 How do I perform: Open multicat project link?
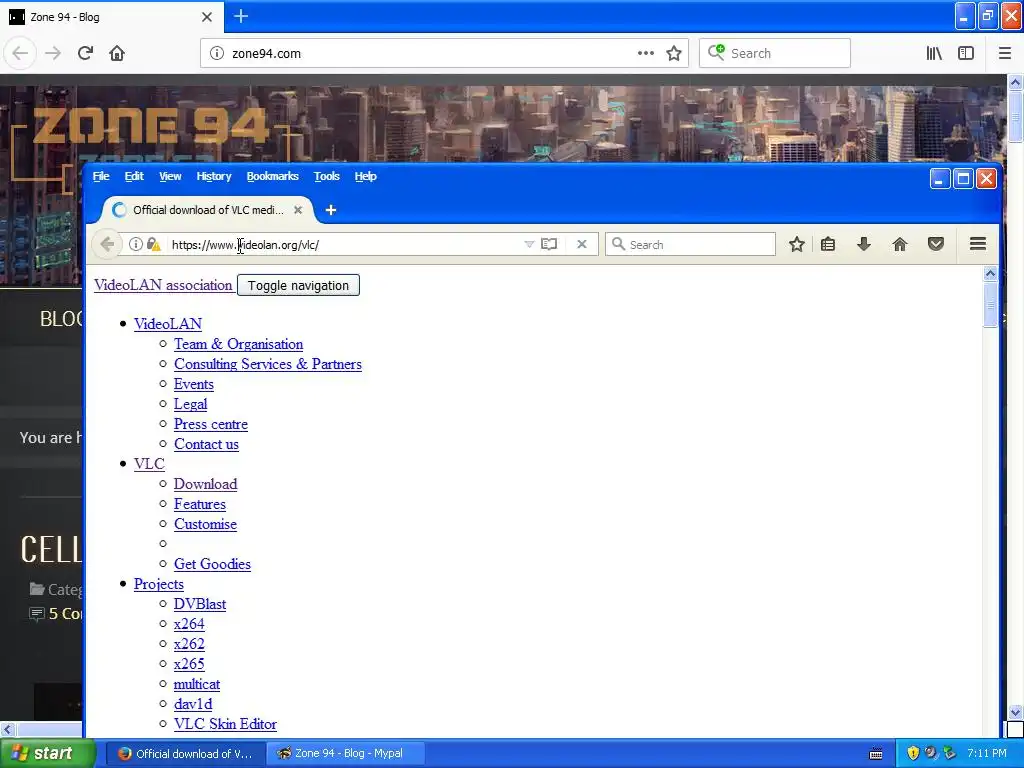(197, 684)
